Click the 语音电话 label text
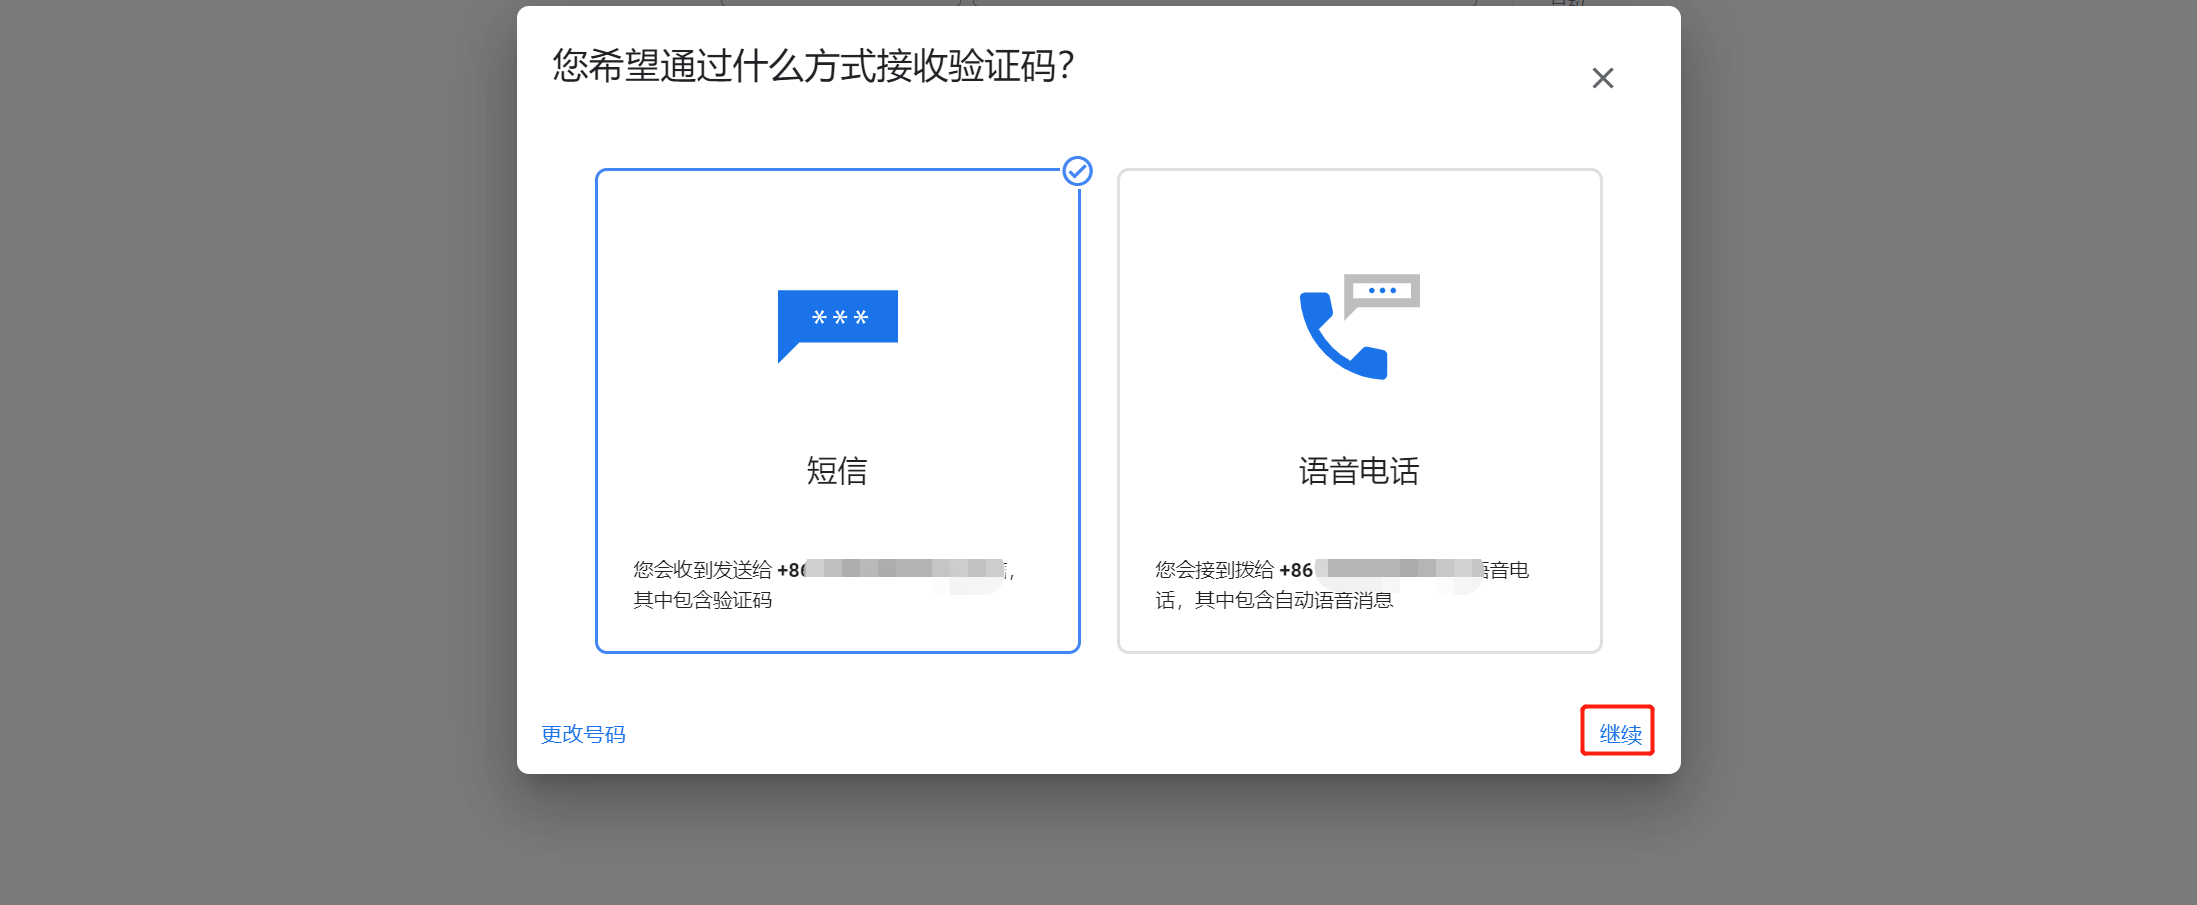2197x905 pixels. point(1359,471)
